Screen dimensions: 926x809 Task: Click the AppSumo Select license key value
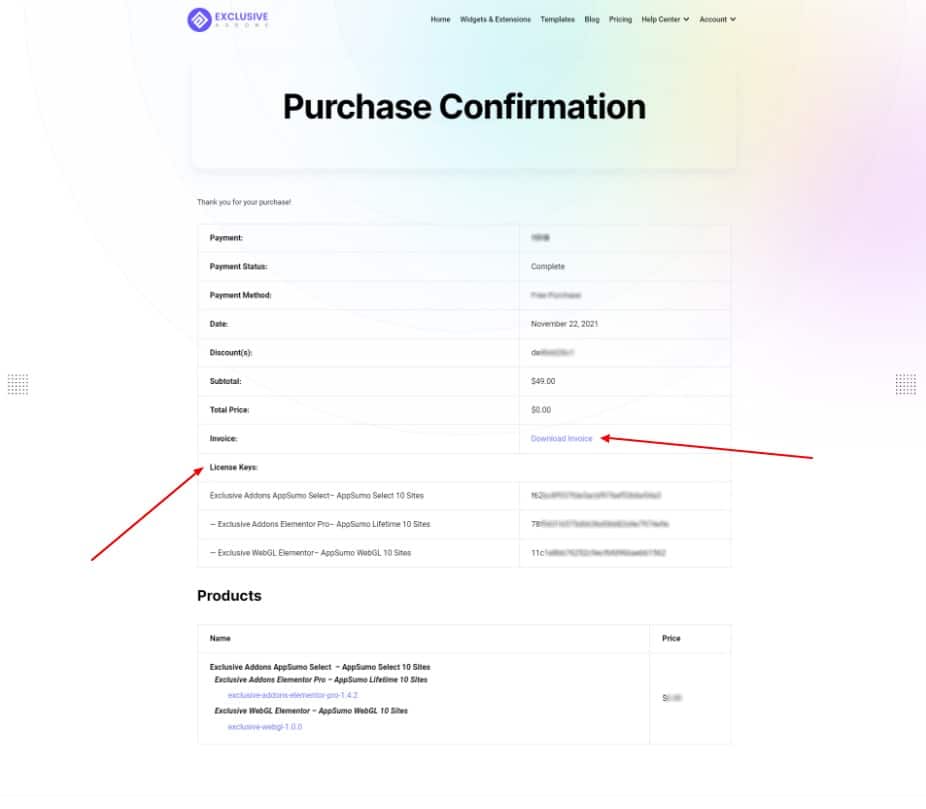tap(595, 495)
